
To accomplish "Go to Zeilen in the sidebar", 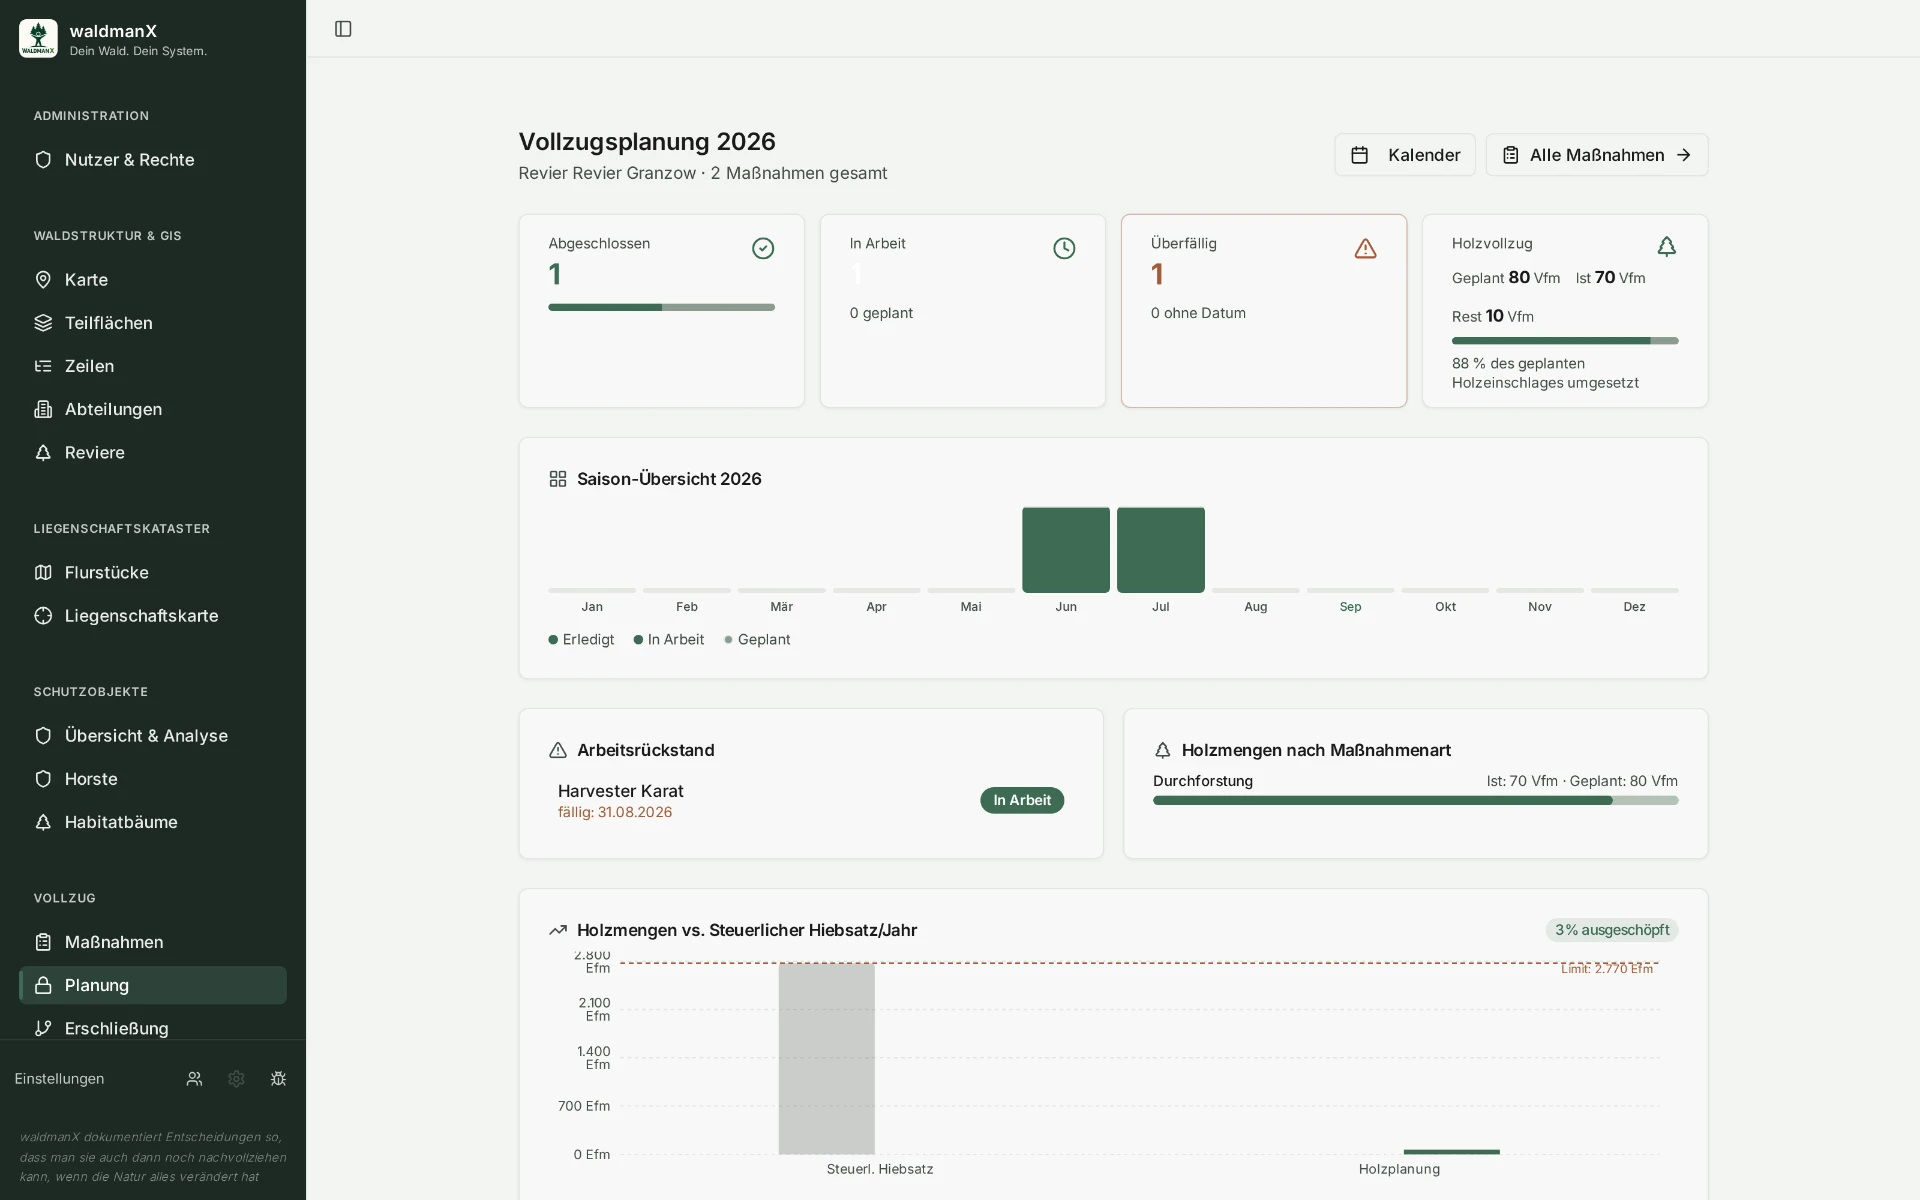I will (x=153, y=366).
